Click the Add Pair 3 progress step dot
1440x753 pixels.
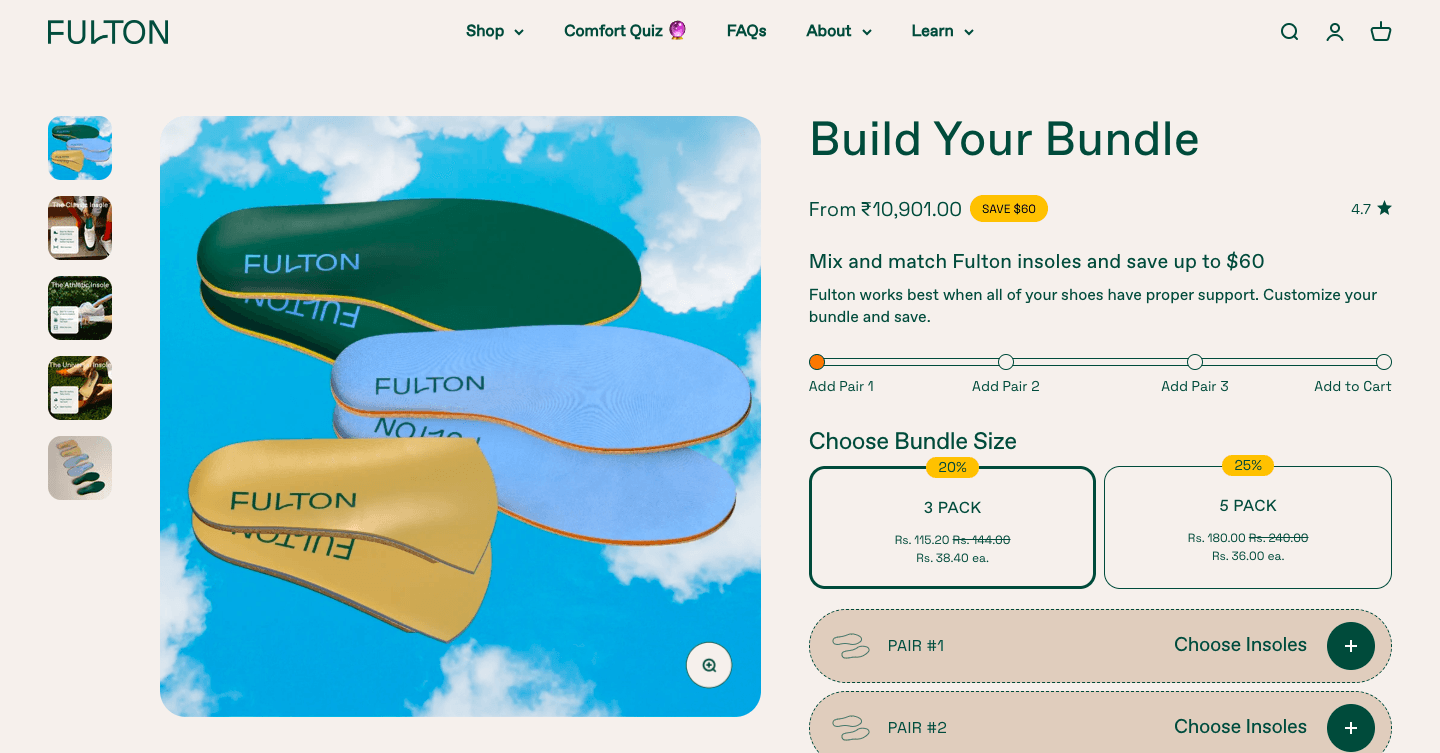coord(1195,362)
